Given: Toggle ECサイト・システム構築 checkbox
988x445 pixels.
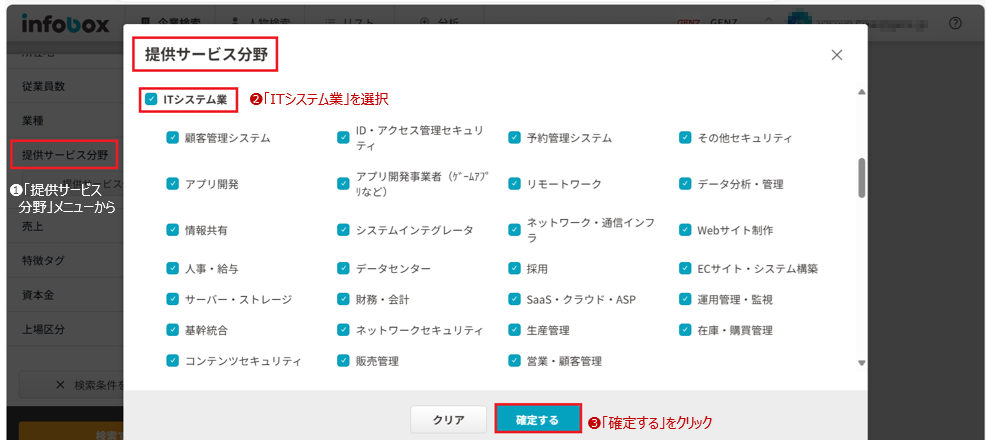Looking at the screenshot, I should point(685,269).
